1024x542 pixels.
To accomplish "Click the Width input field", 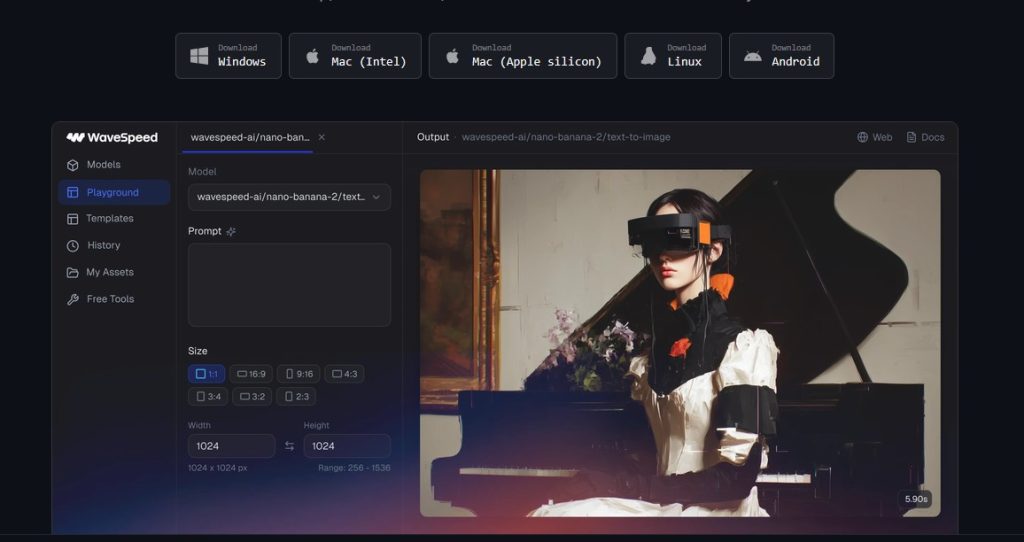I will [232, 446].
